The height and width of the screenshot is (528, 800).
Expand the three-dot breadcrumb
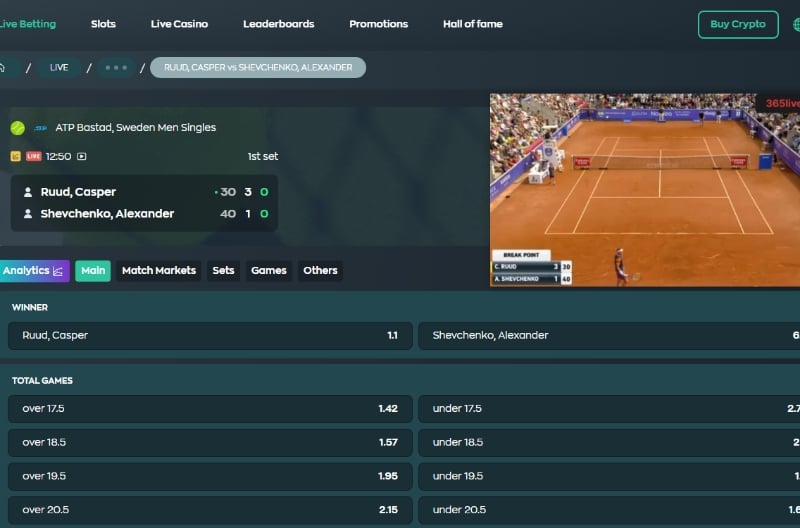116,67
